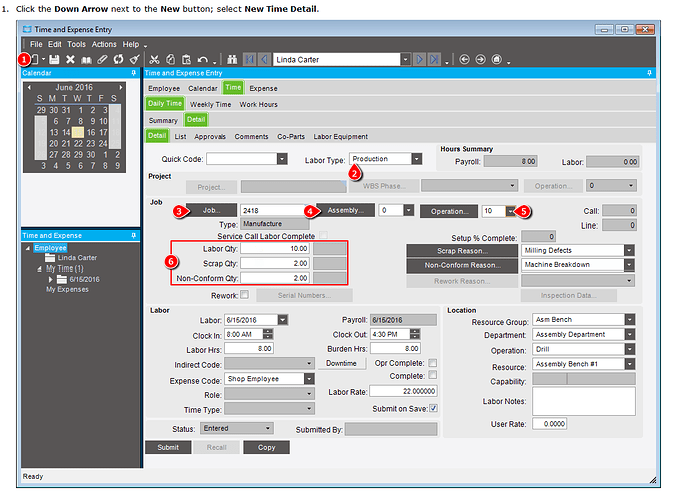Click the Forward circled right arrow icon

(481, 59)
